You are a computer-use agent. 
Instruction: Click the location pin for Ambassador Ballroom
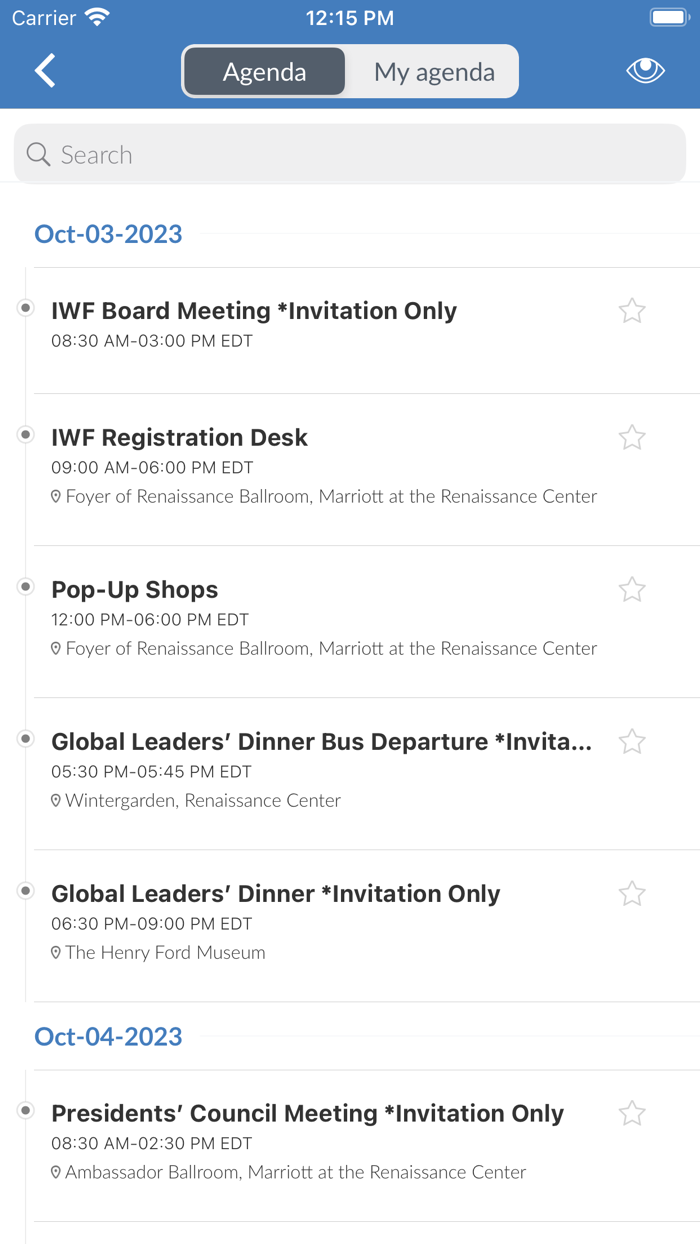(57, 1172)
